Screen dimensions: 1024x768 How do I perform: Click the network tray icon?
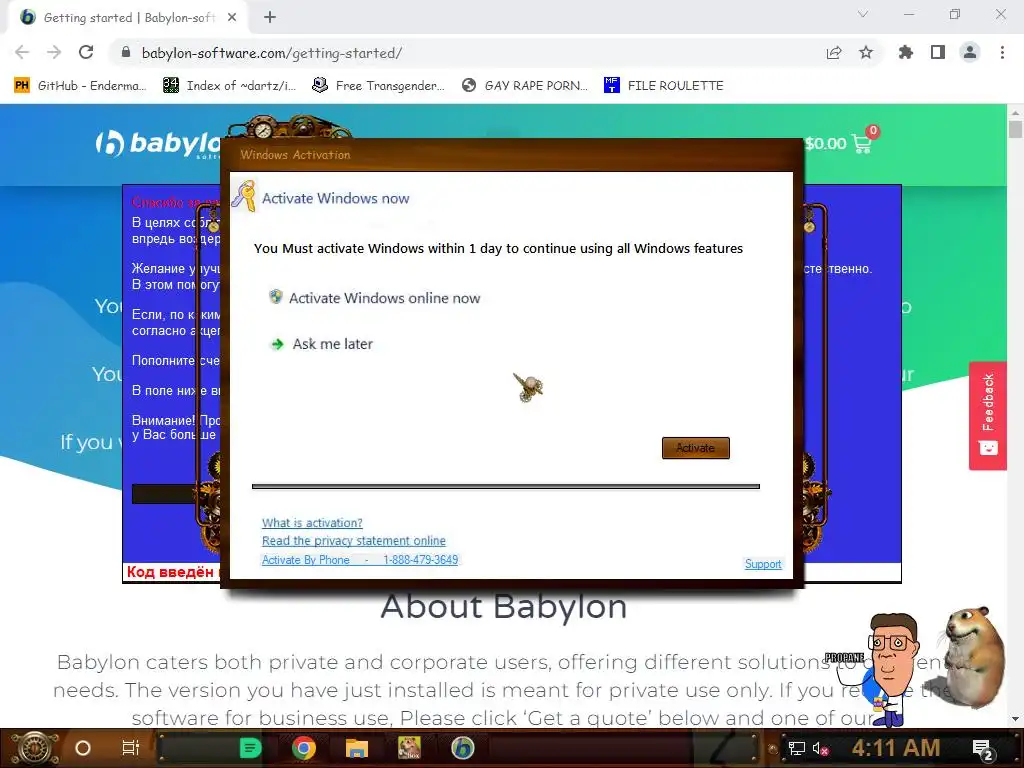point(797,748)
